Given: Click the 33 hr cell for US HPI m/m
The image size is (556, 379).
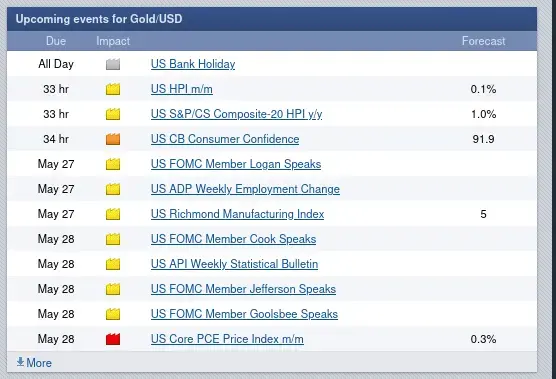Looking at the screenshot, I should 56,89.
